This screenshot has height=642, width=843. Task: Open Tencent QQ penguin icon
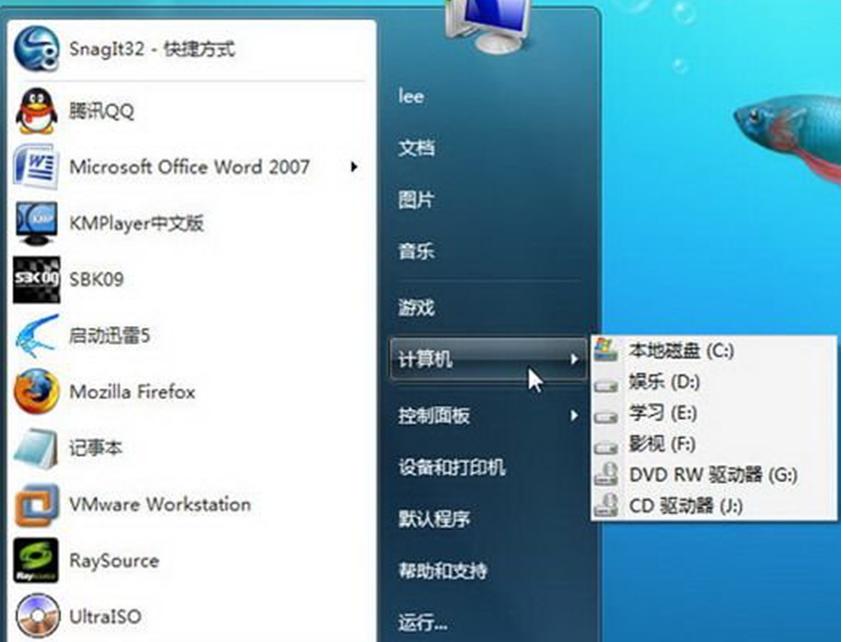pos(36,111)
